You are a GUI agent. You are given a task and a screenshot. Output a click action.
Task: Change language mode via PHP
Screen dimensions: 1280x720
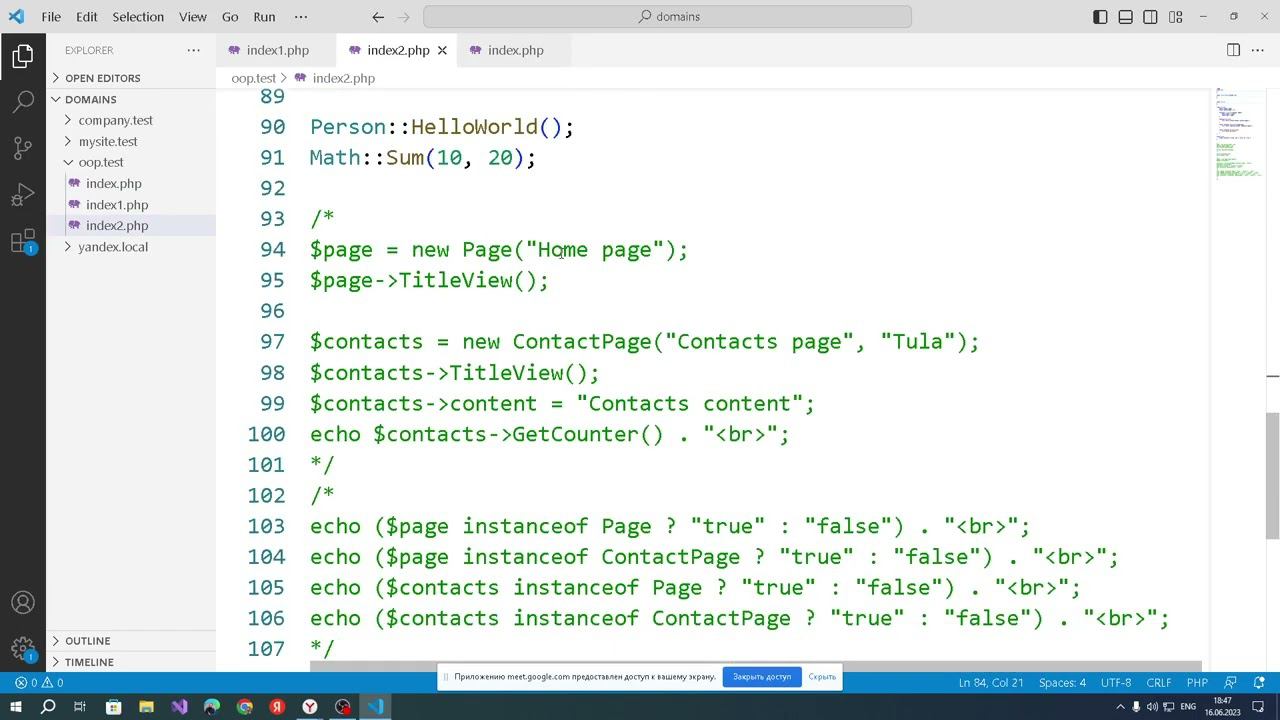[x=1197, y=683]
